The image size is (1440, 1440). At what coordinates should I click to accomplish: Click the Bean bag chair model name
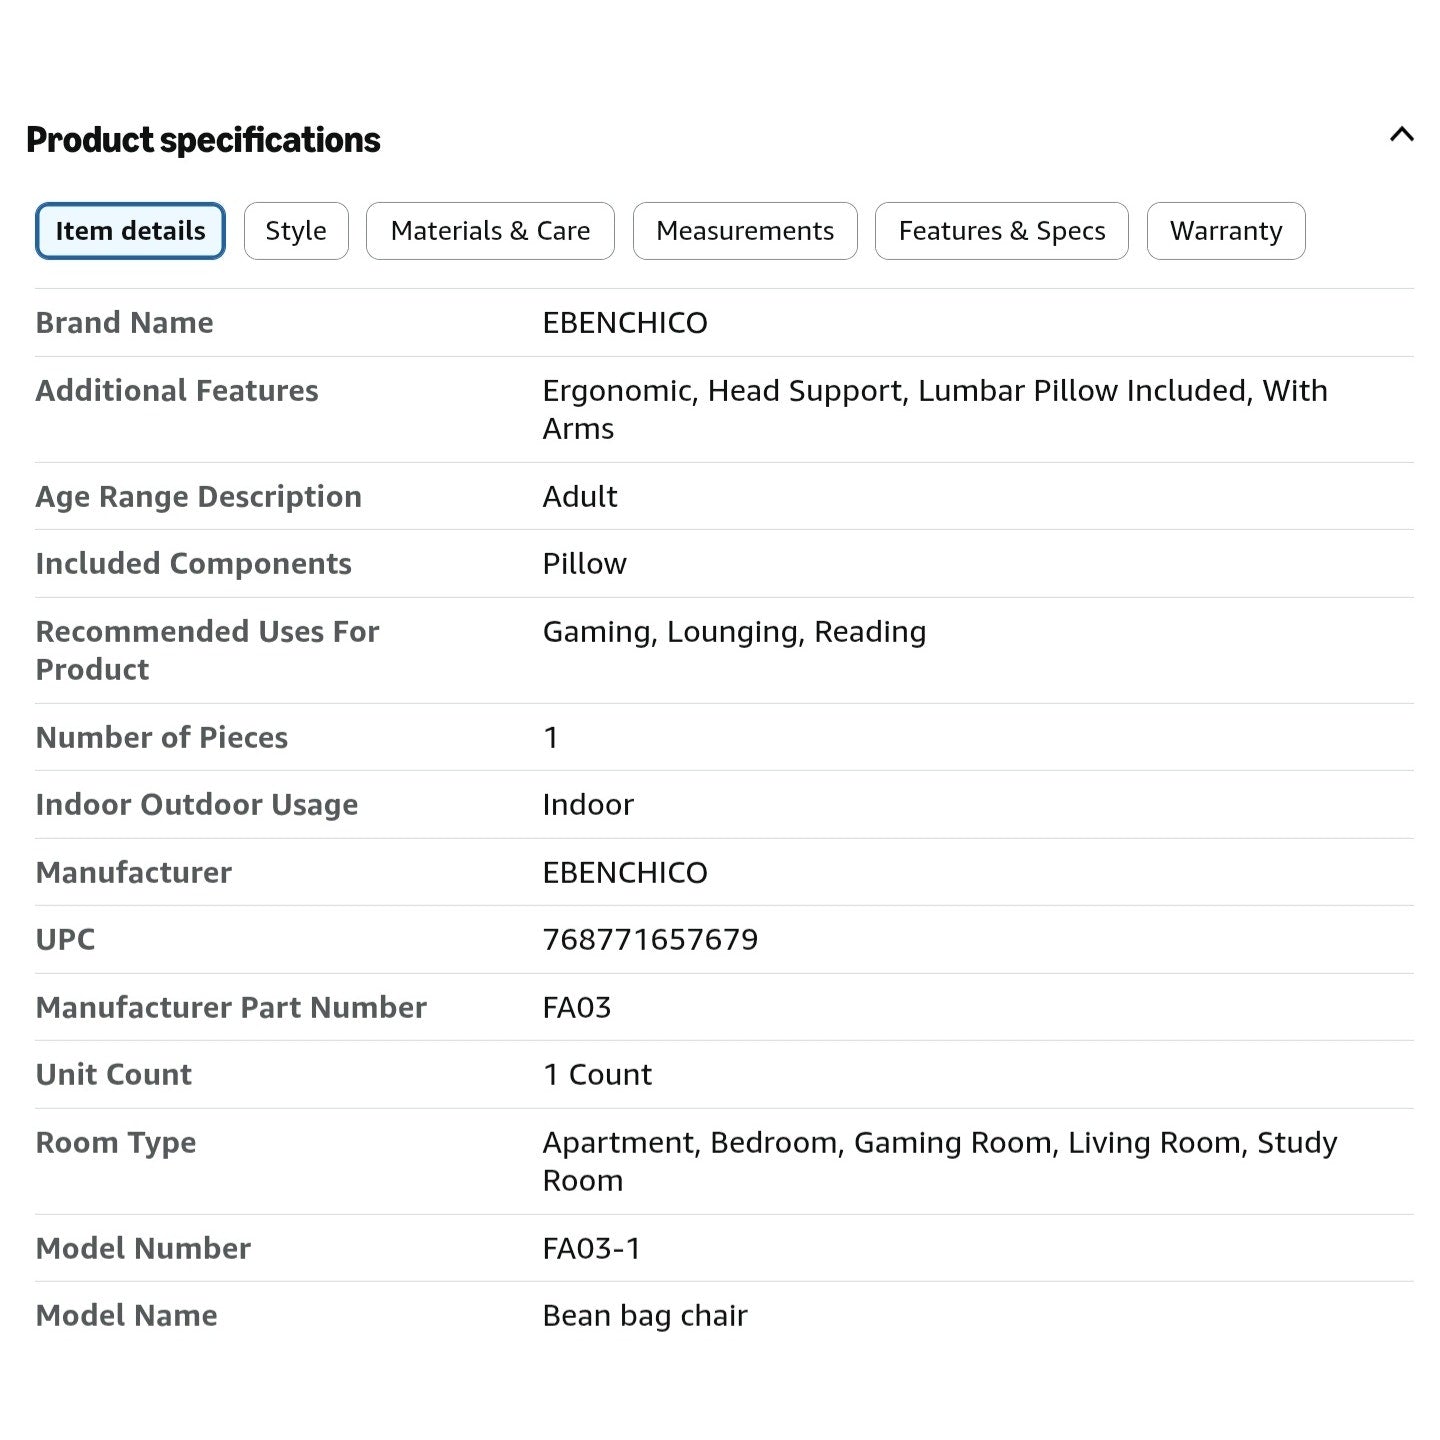[645, 1316]
